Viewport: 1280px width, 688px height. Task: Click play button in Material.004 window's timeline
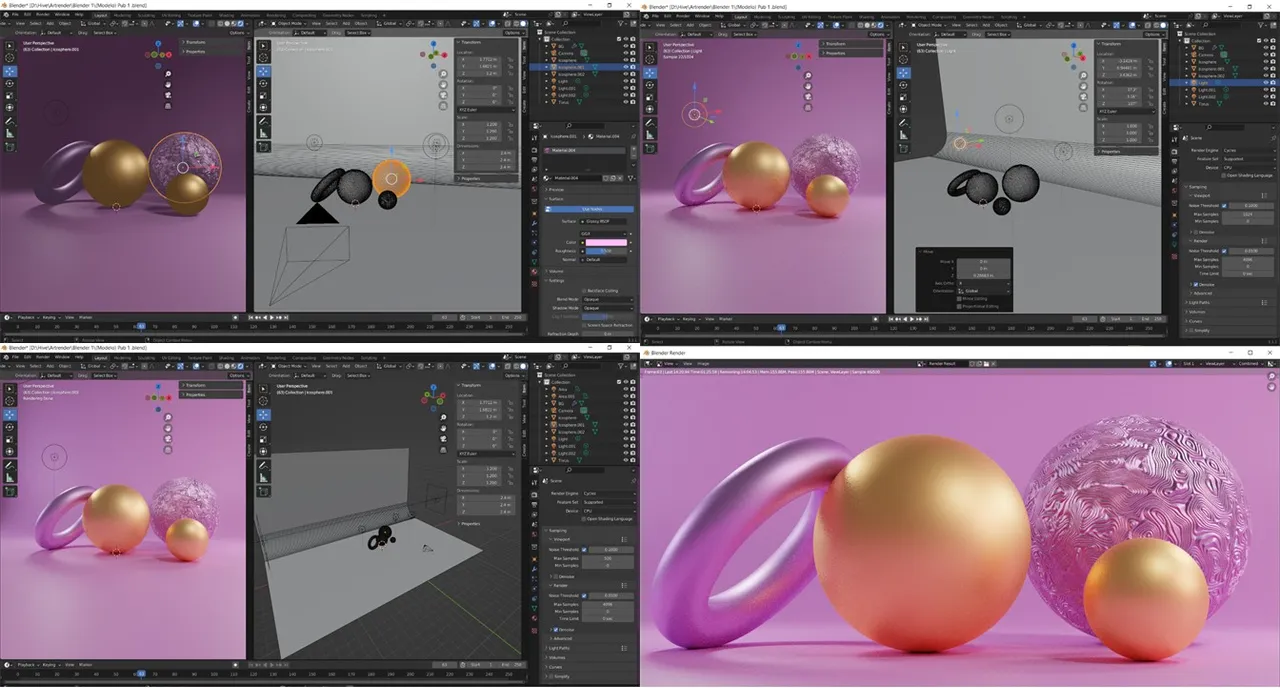coord(273,317)
